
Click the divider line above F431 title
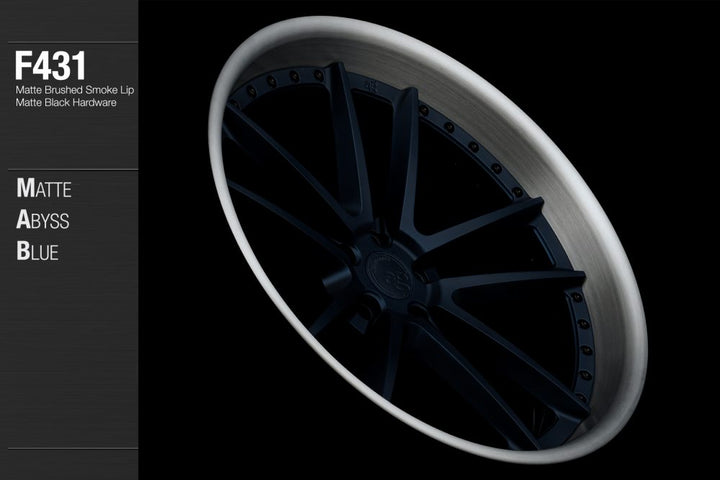(69, 42)
